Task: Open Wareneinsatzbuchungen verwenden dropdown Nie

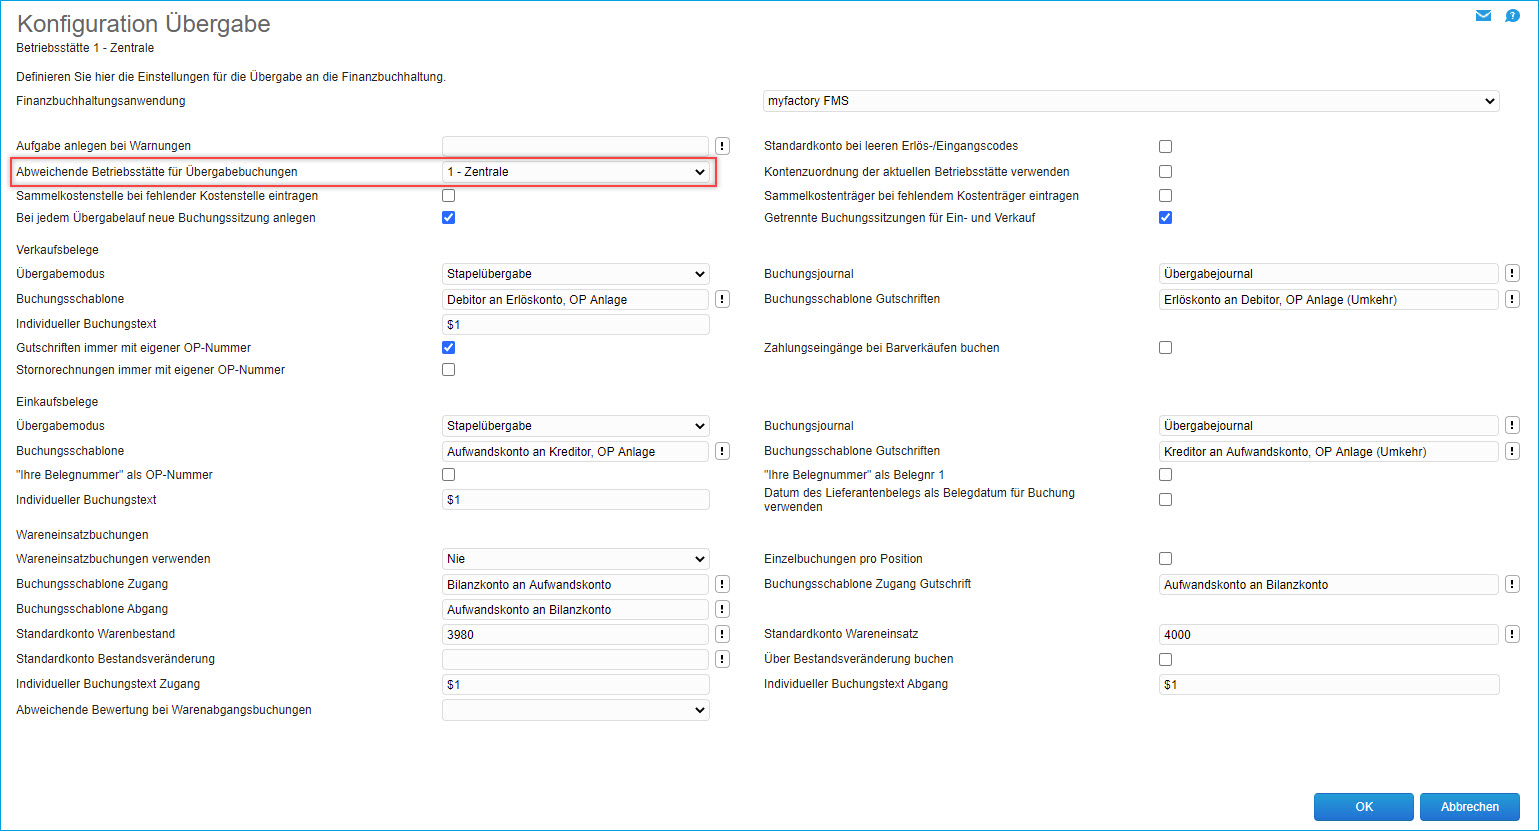Action: coord(576,559)
